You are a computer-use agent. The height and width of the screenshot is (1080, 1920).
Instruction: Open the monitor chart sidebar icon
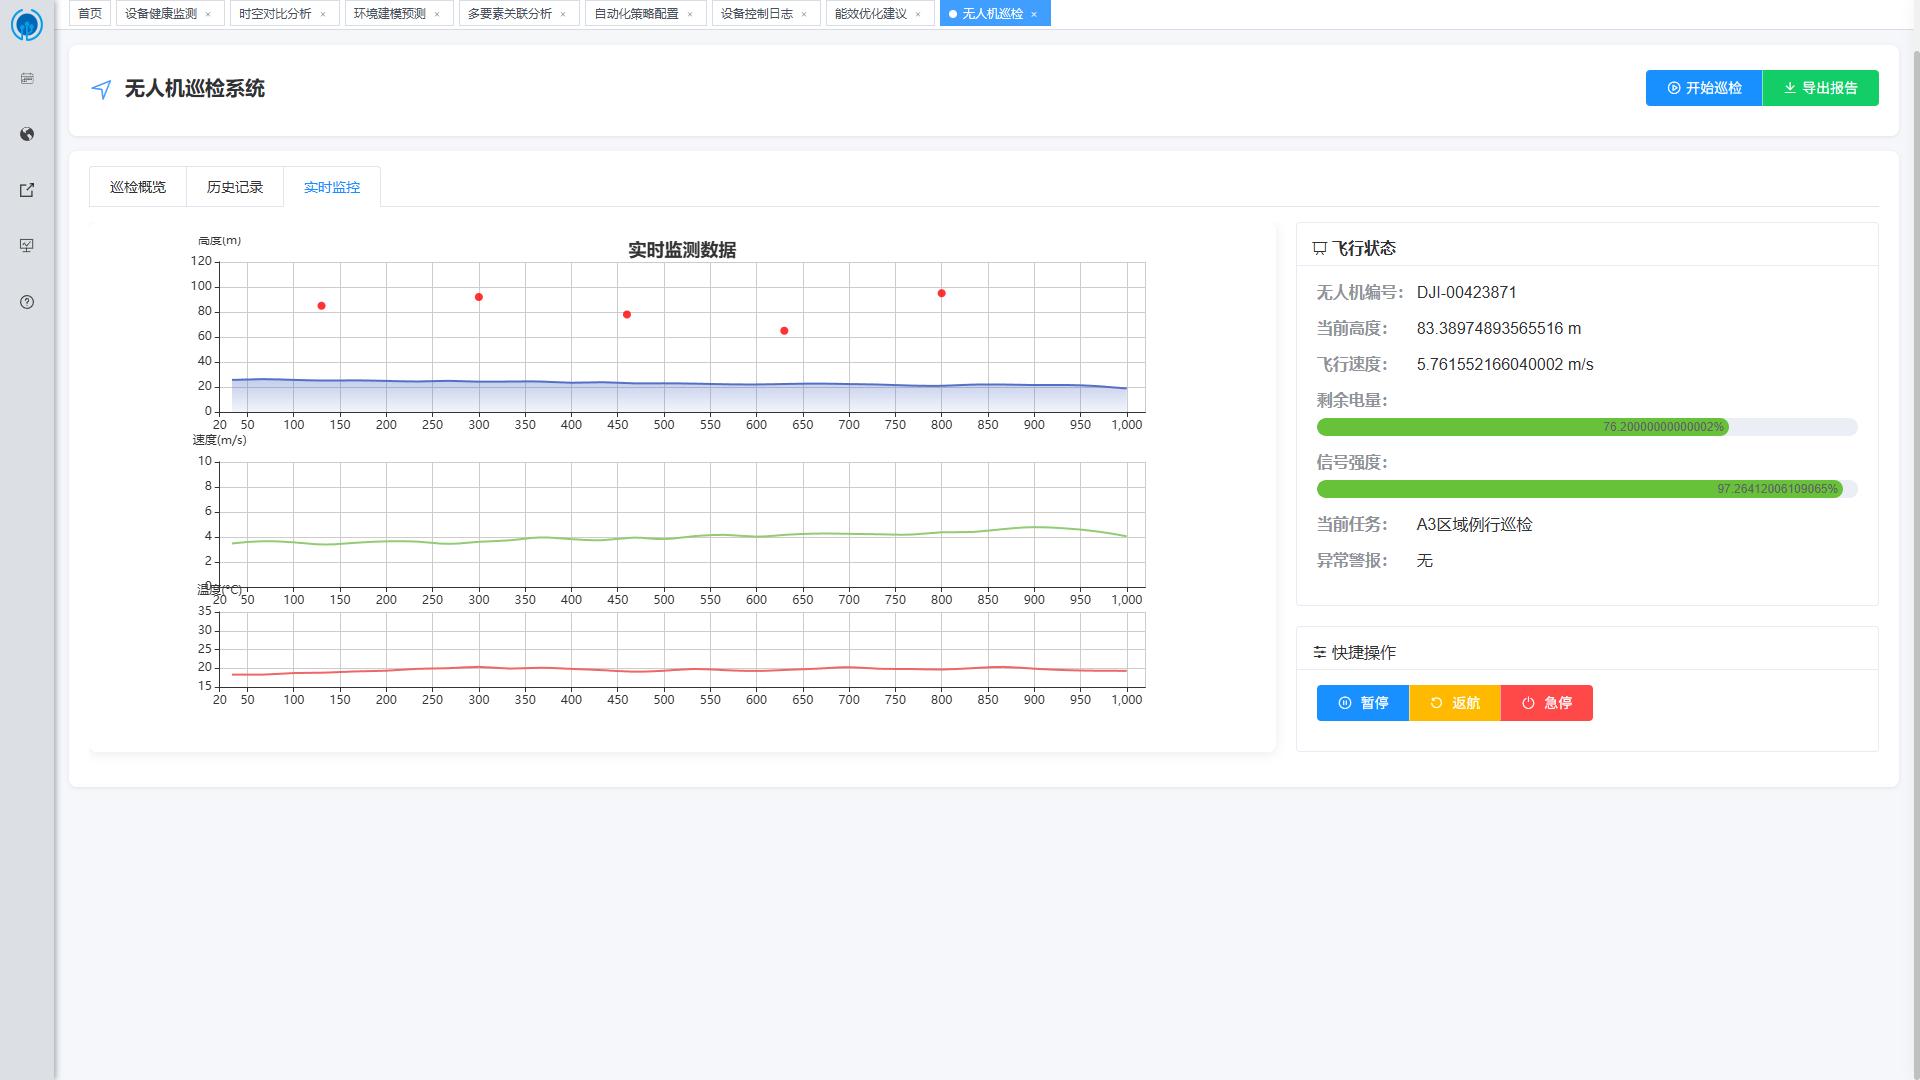click(27, 246)
